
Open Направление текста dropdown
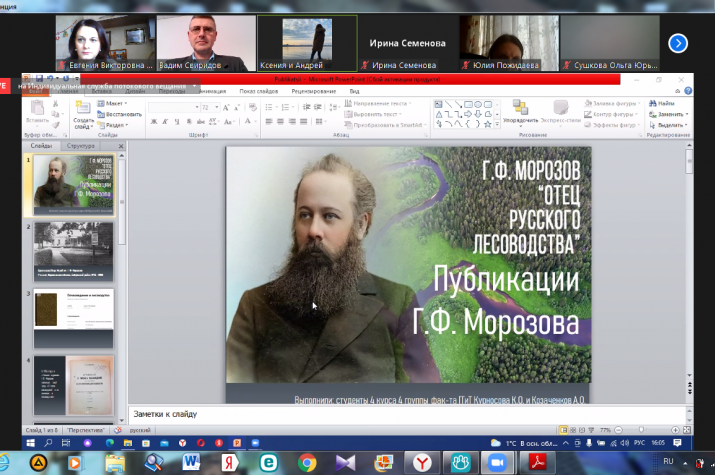point(378,103)
